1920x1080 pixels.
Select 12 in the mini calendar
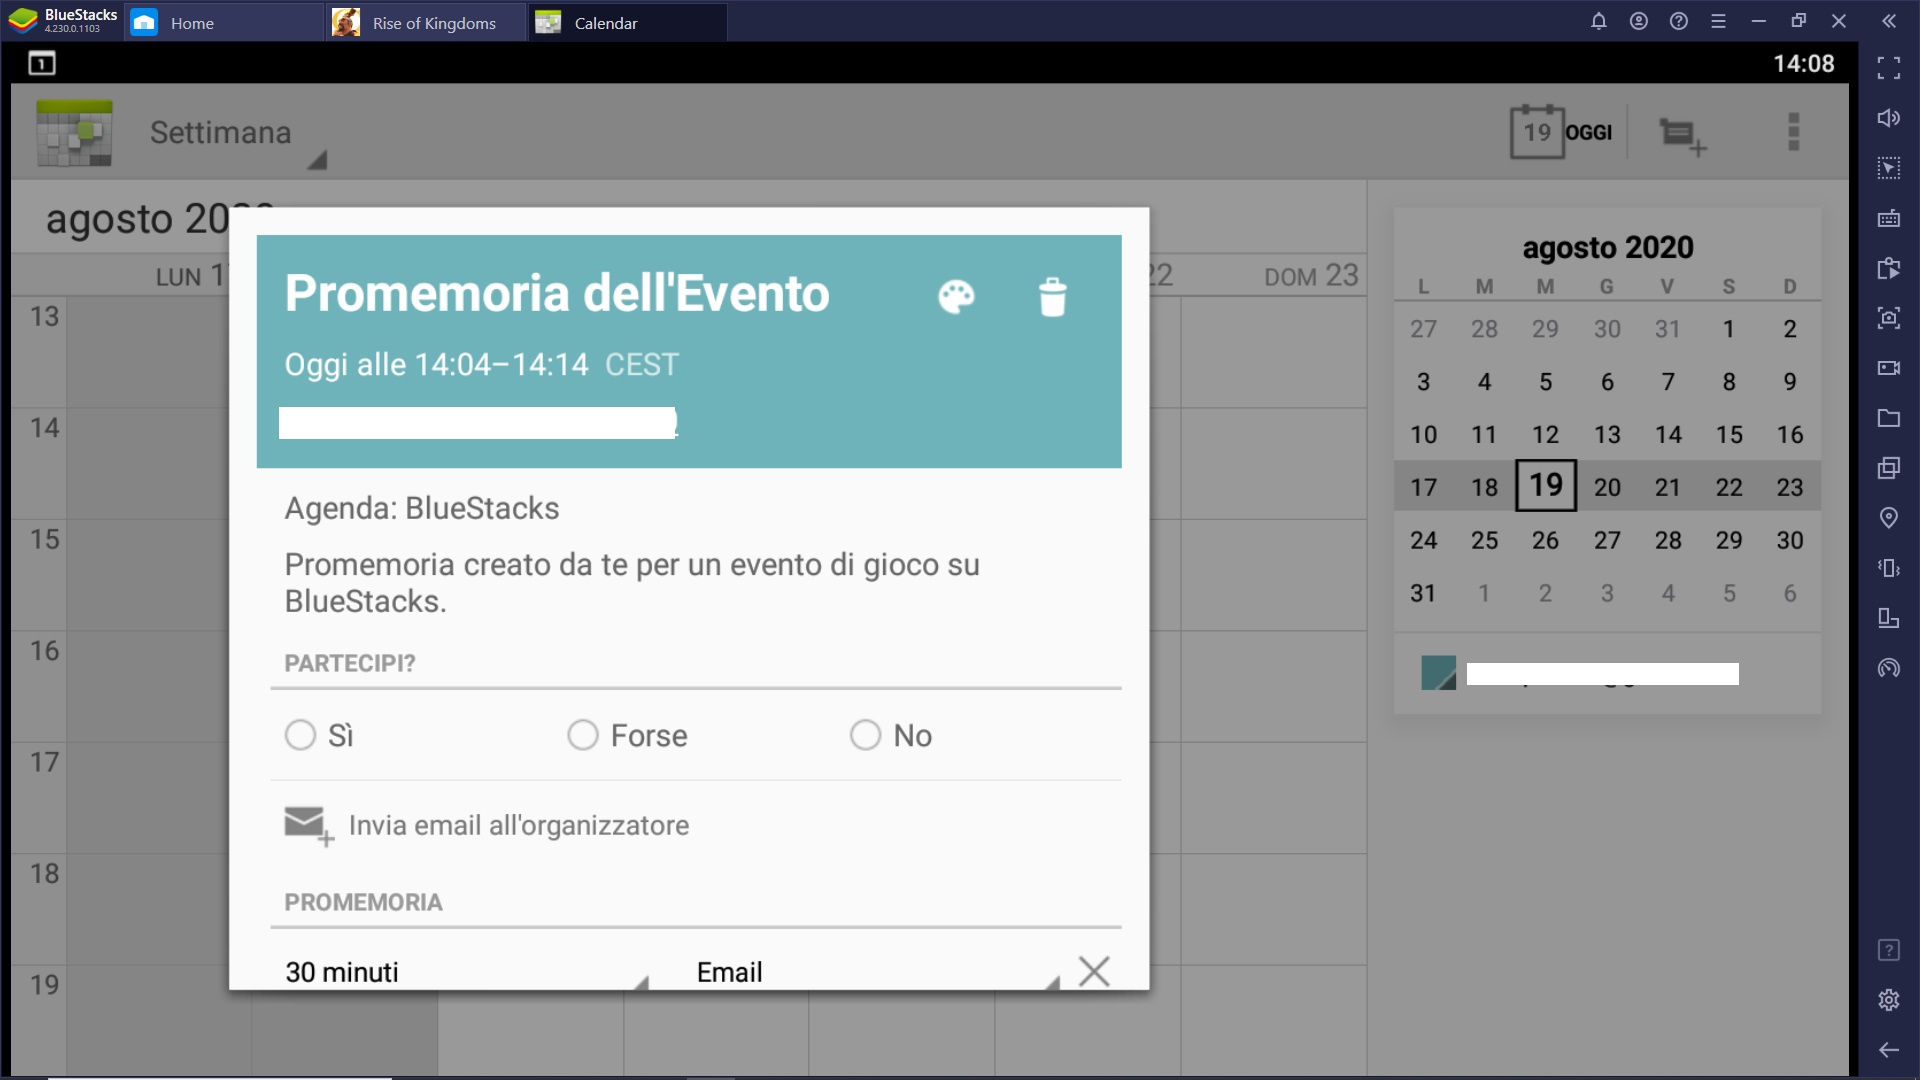click(1545, 434)
